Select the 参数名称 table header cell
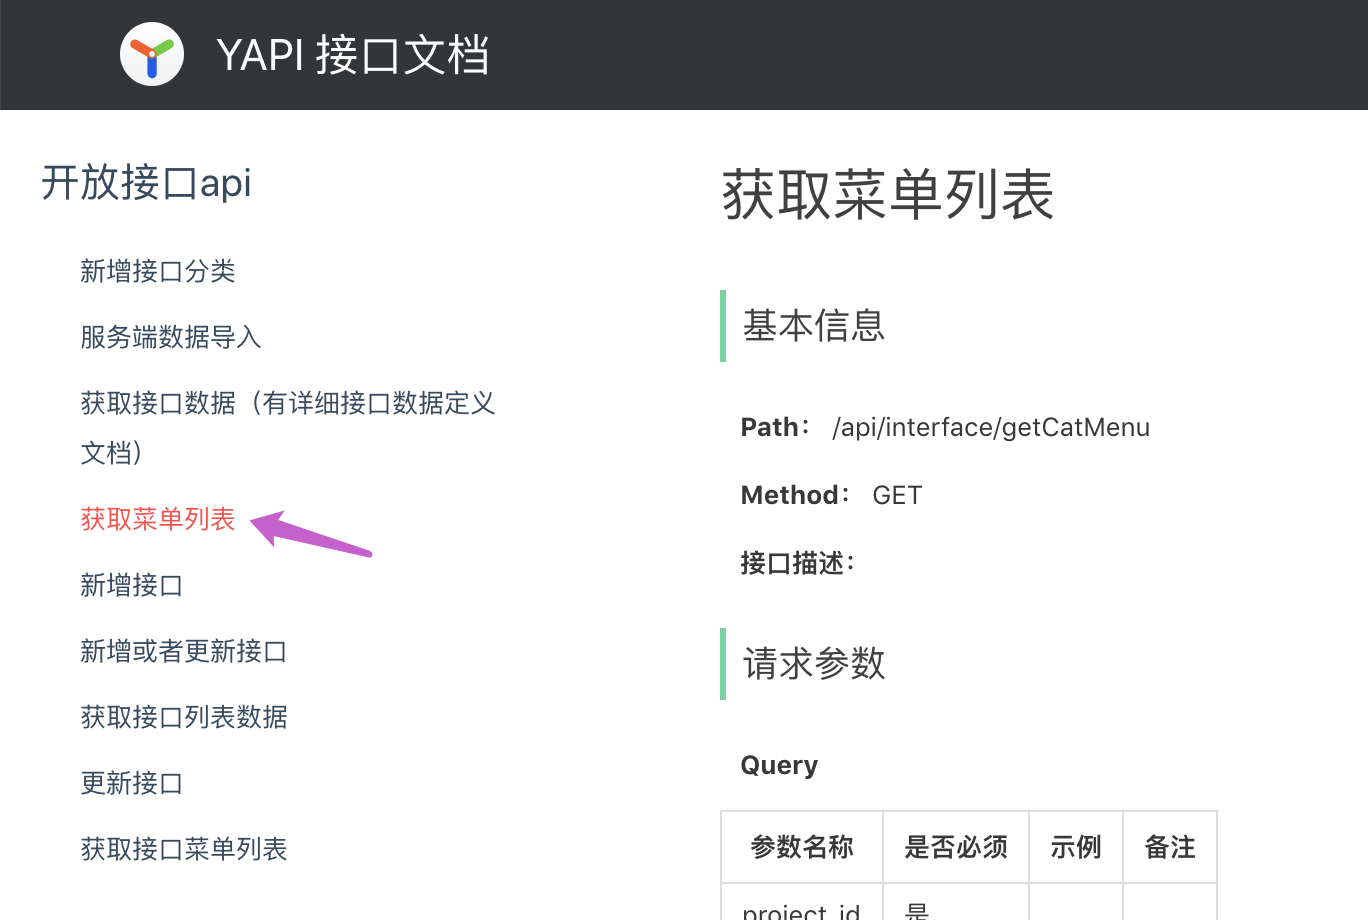 point(801,846)
